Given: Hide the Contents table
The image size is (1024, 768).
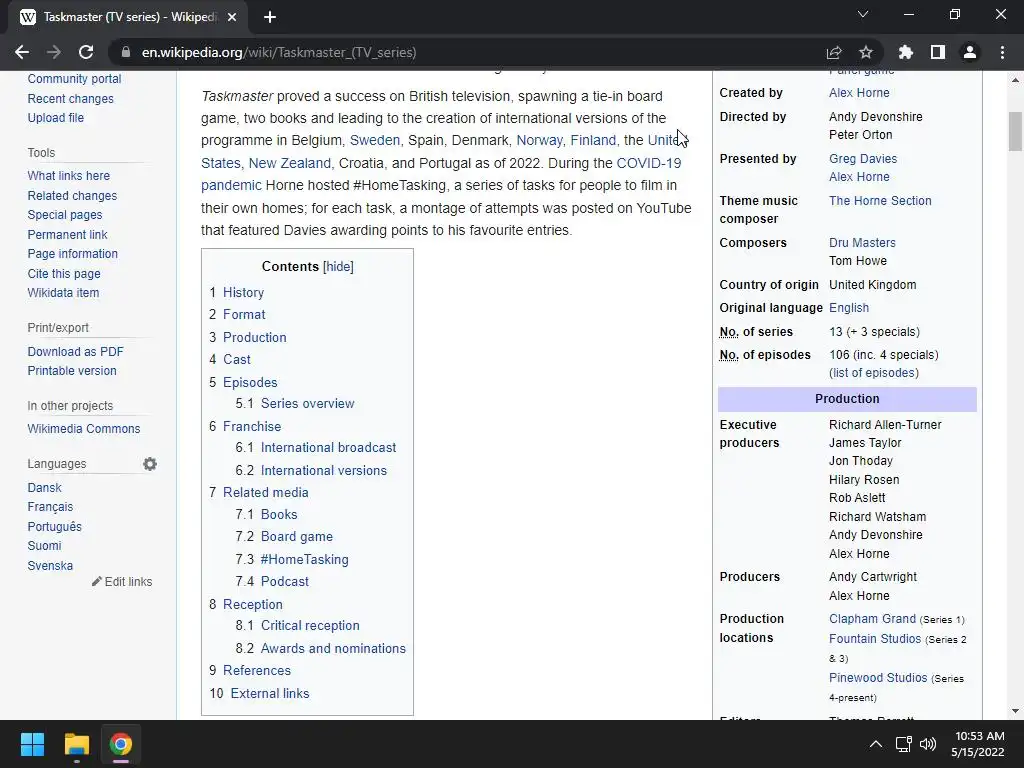Looking at the screenshot, I should [x=338, y=266].
